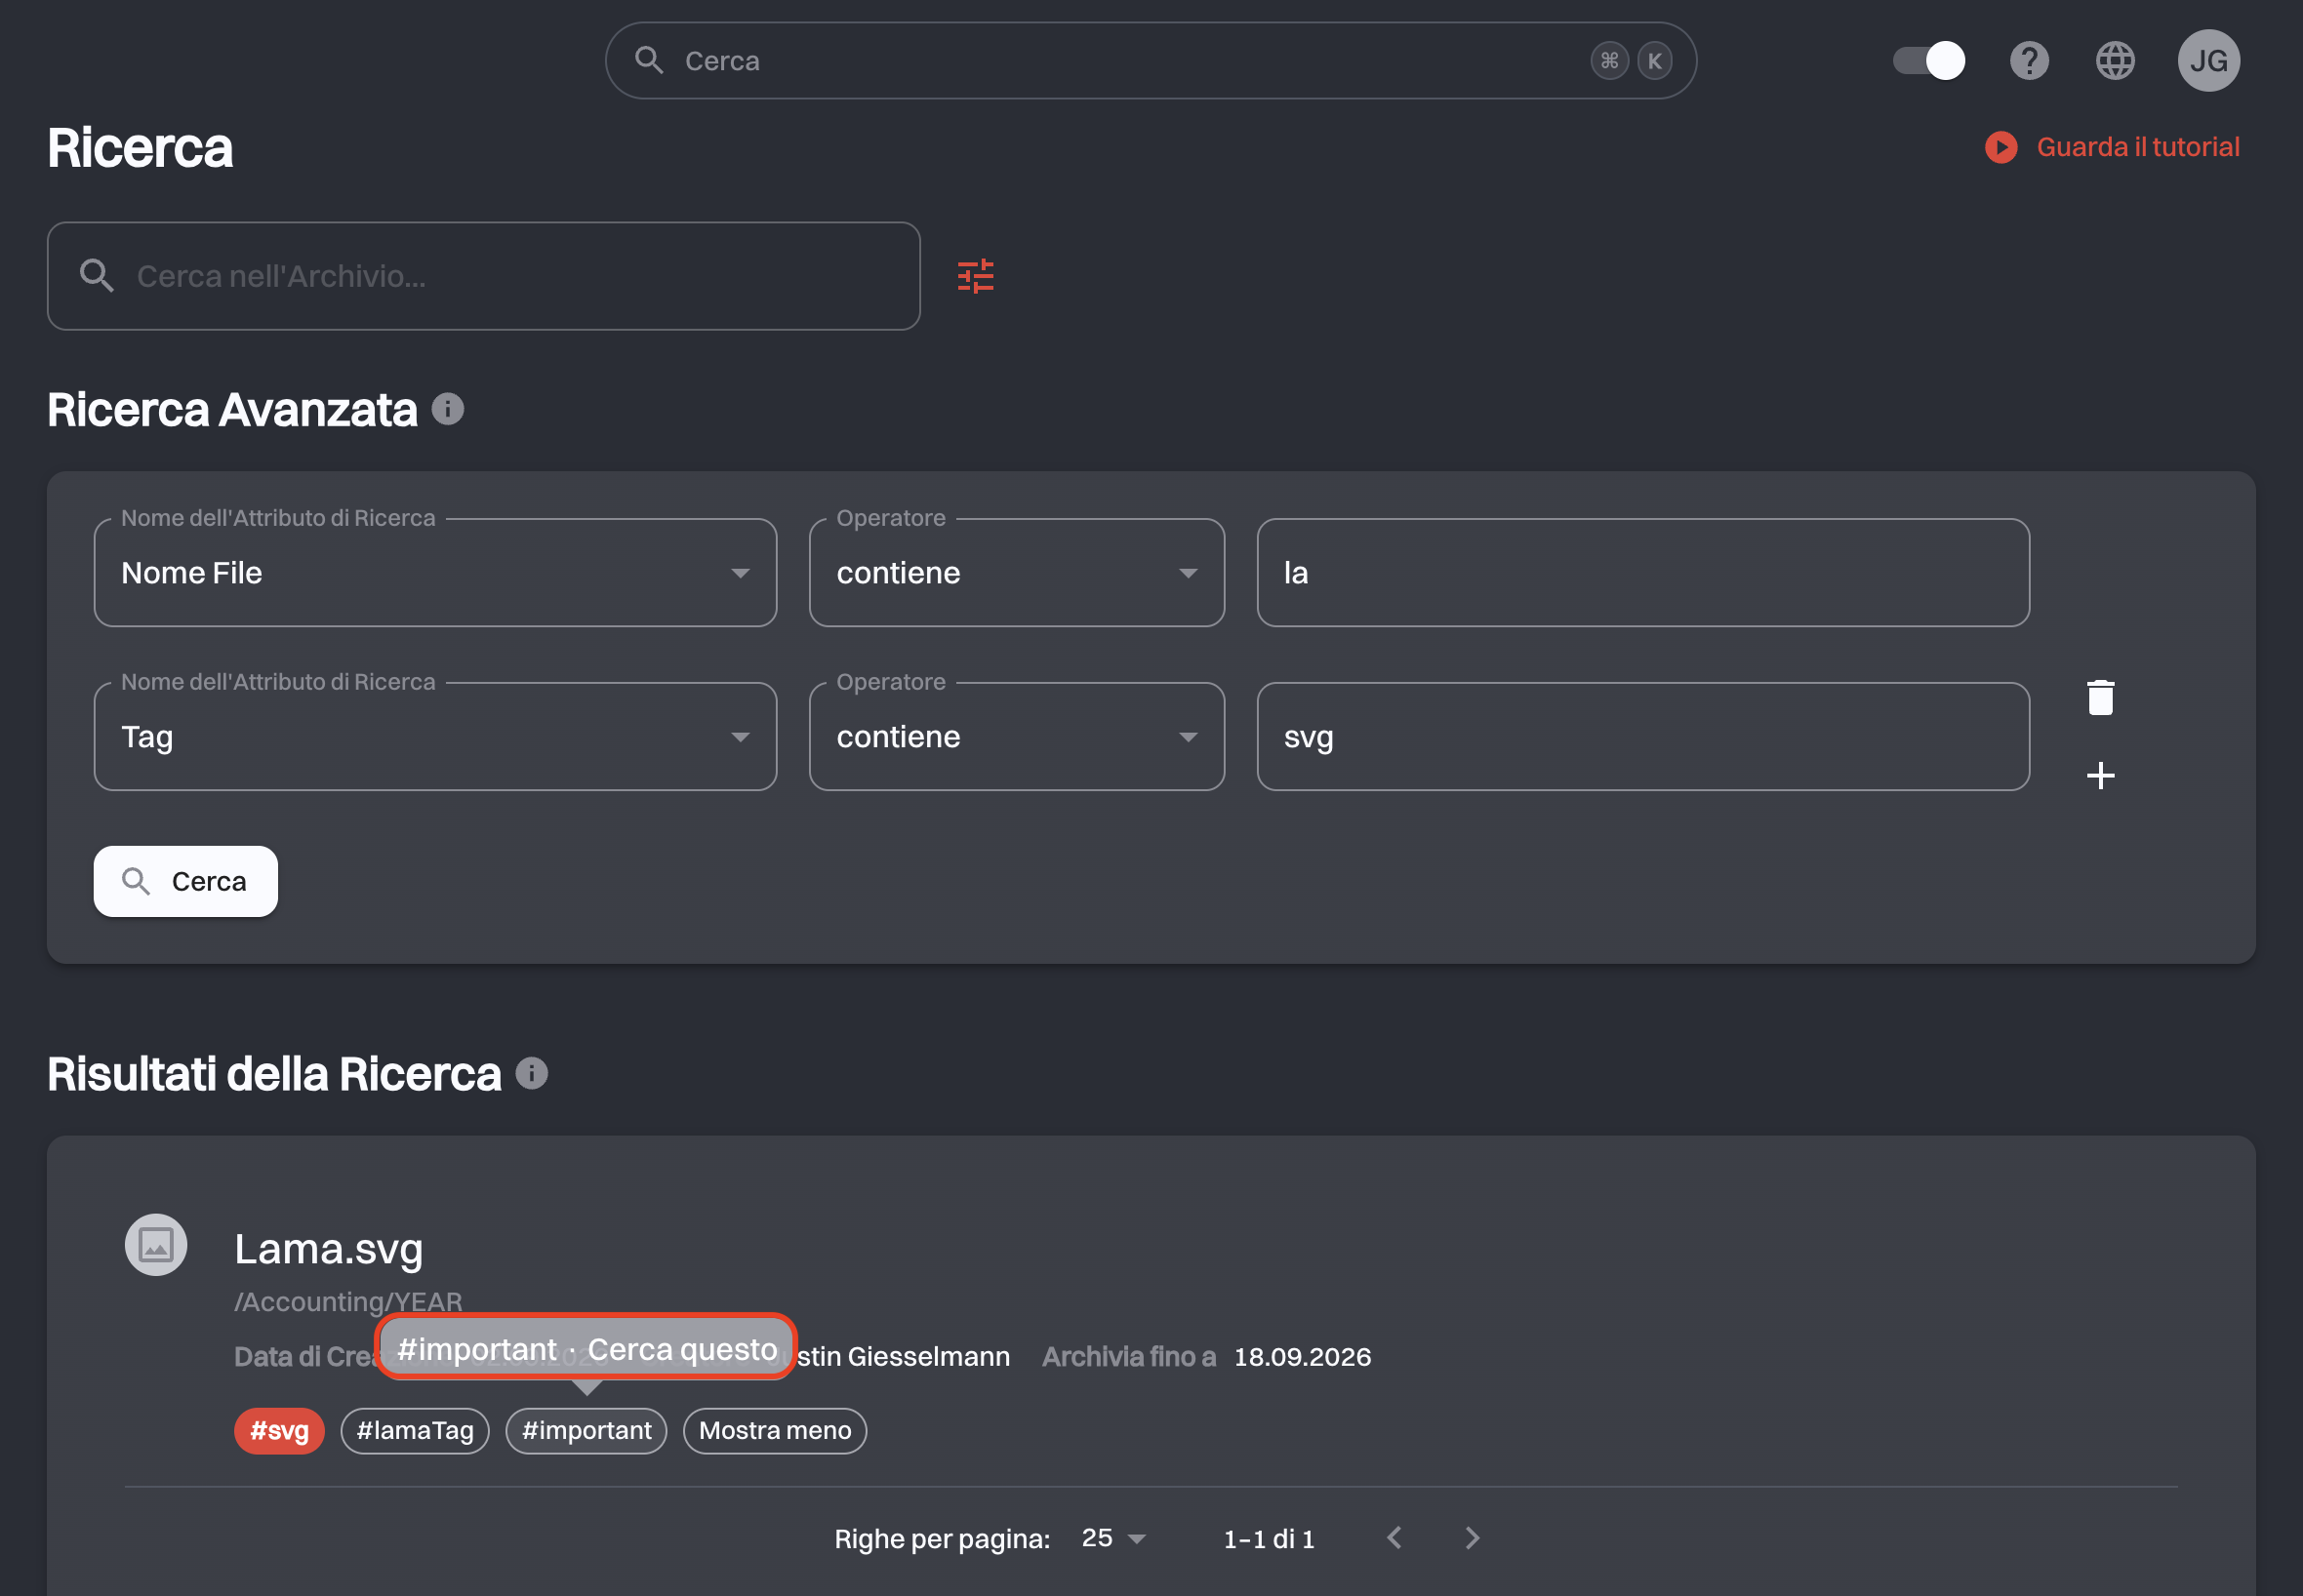Click the white Cerca search button
This screenshot has width=2303, height=1596.
point(185,881)
